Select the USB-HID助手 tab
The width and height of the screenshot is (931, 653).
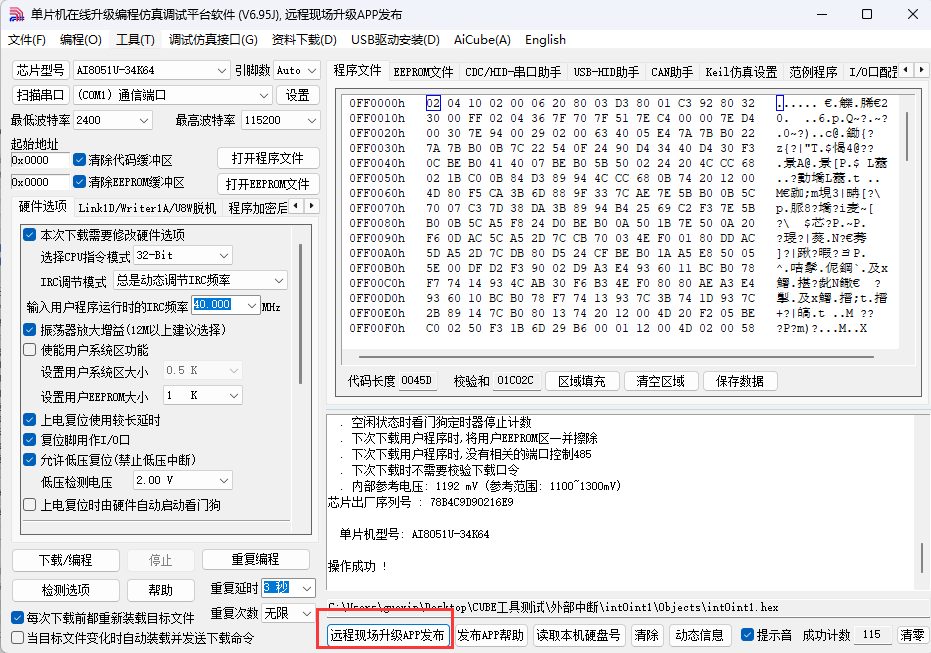(606, 72)
